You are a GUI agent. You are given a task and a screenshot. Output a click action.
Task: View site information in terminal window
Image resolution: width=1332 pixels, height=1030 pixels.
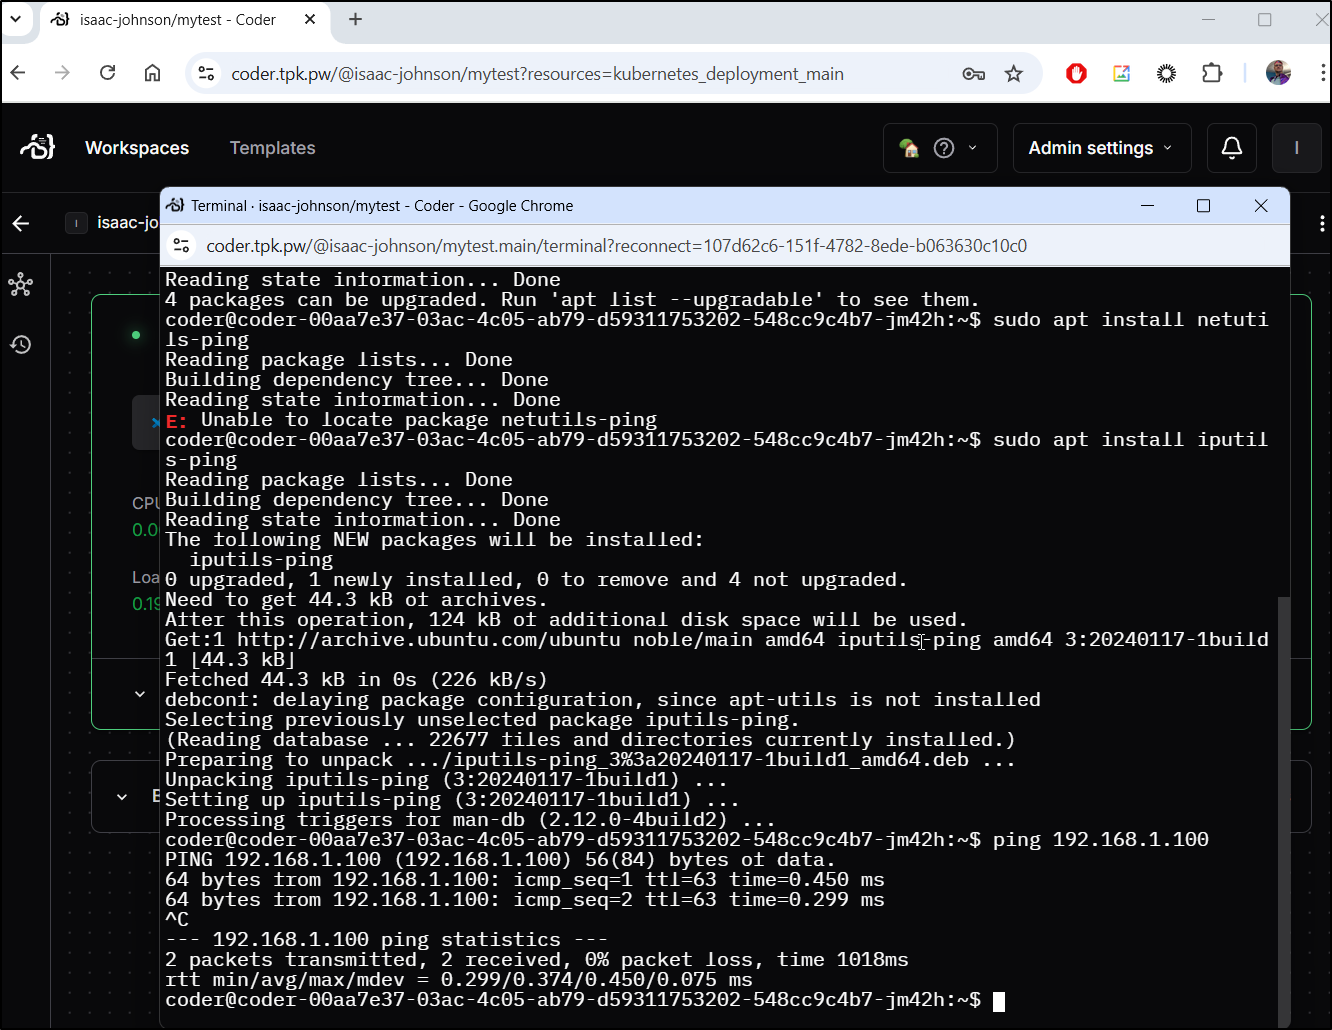point(181,245)
